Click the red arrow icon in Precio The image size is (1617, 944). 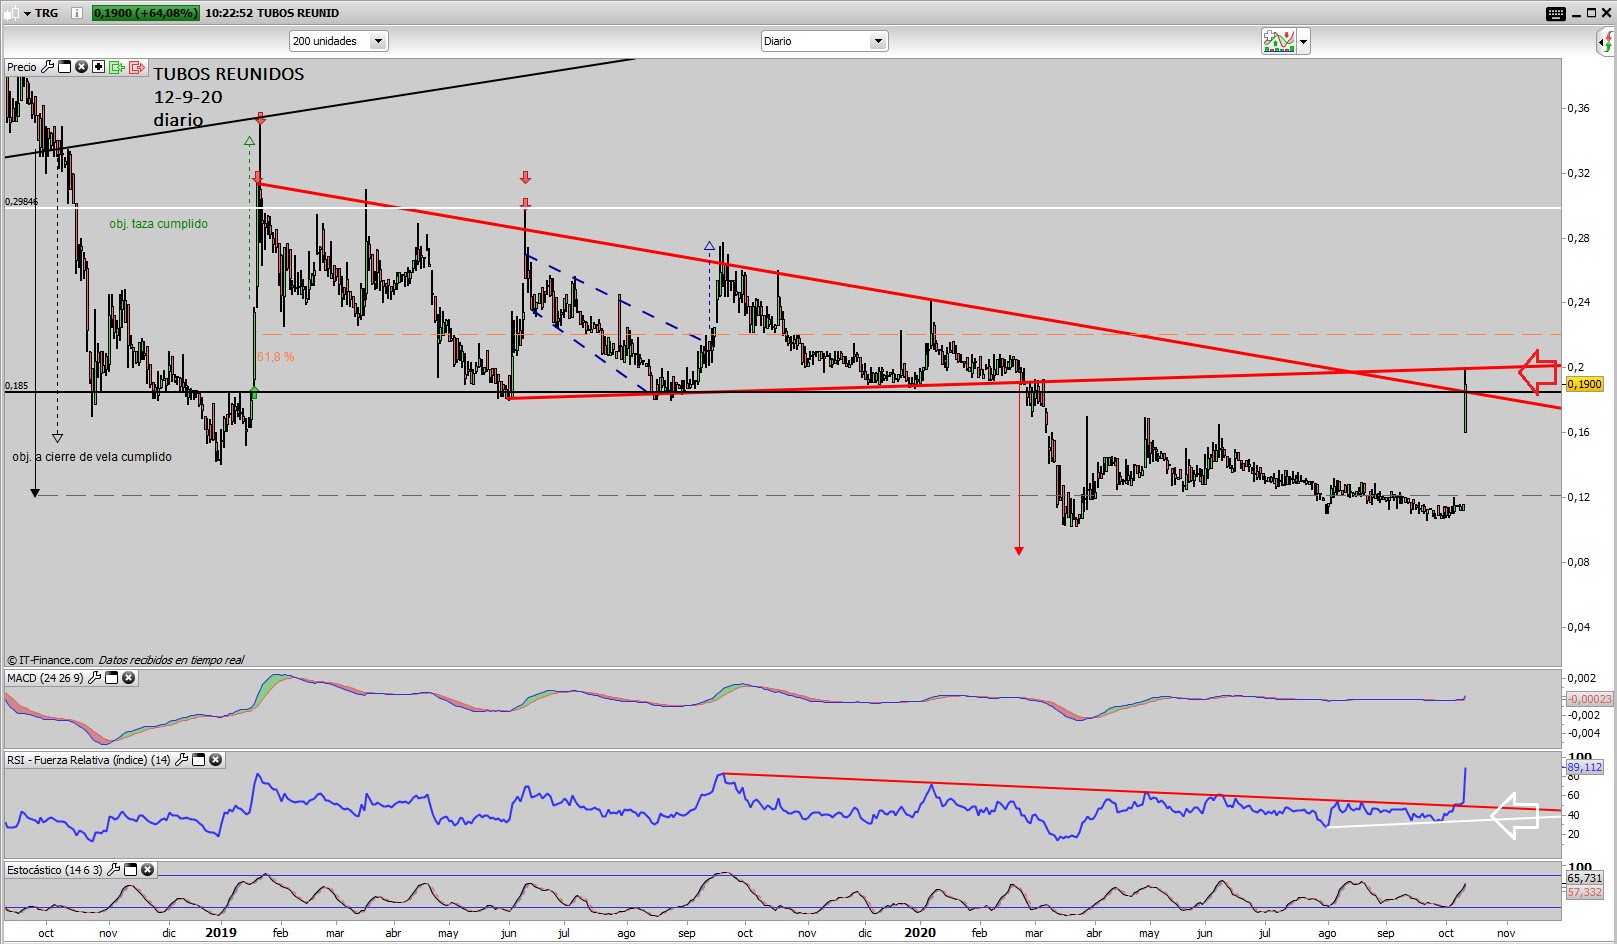[136, 67]
